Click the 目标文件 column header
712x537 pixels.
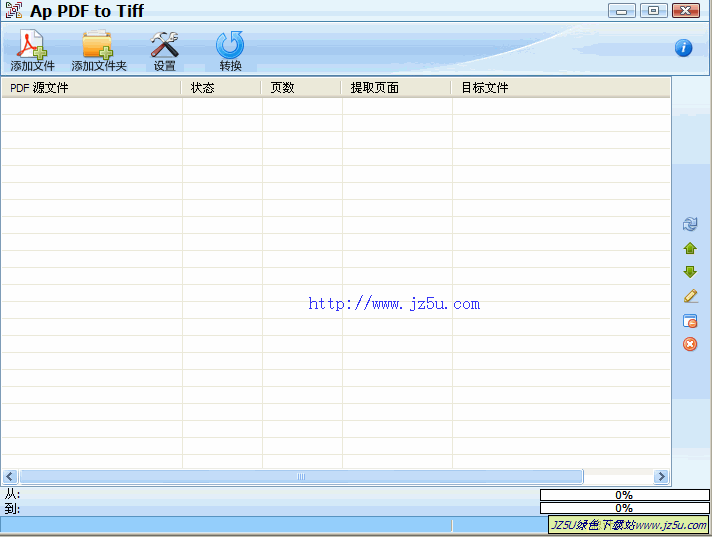[561, 88]
